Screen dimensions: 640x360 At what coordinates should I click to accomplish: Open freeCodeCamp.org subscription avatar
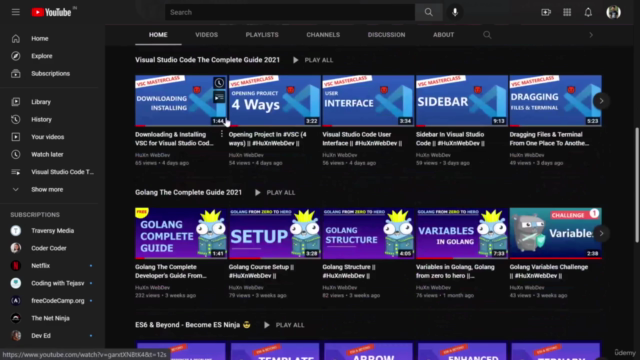click(x=16, y=301)
